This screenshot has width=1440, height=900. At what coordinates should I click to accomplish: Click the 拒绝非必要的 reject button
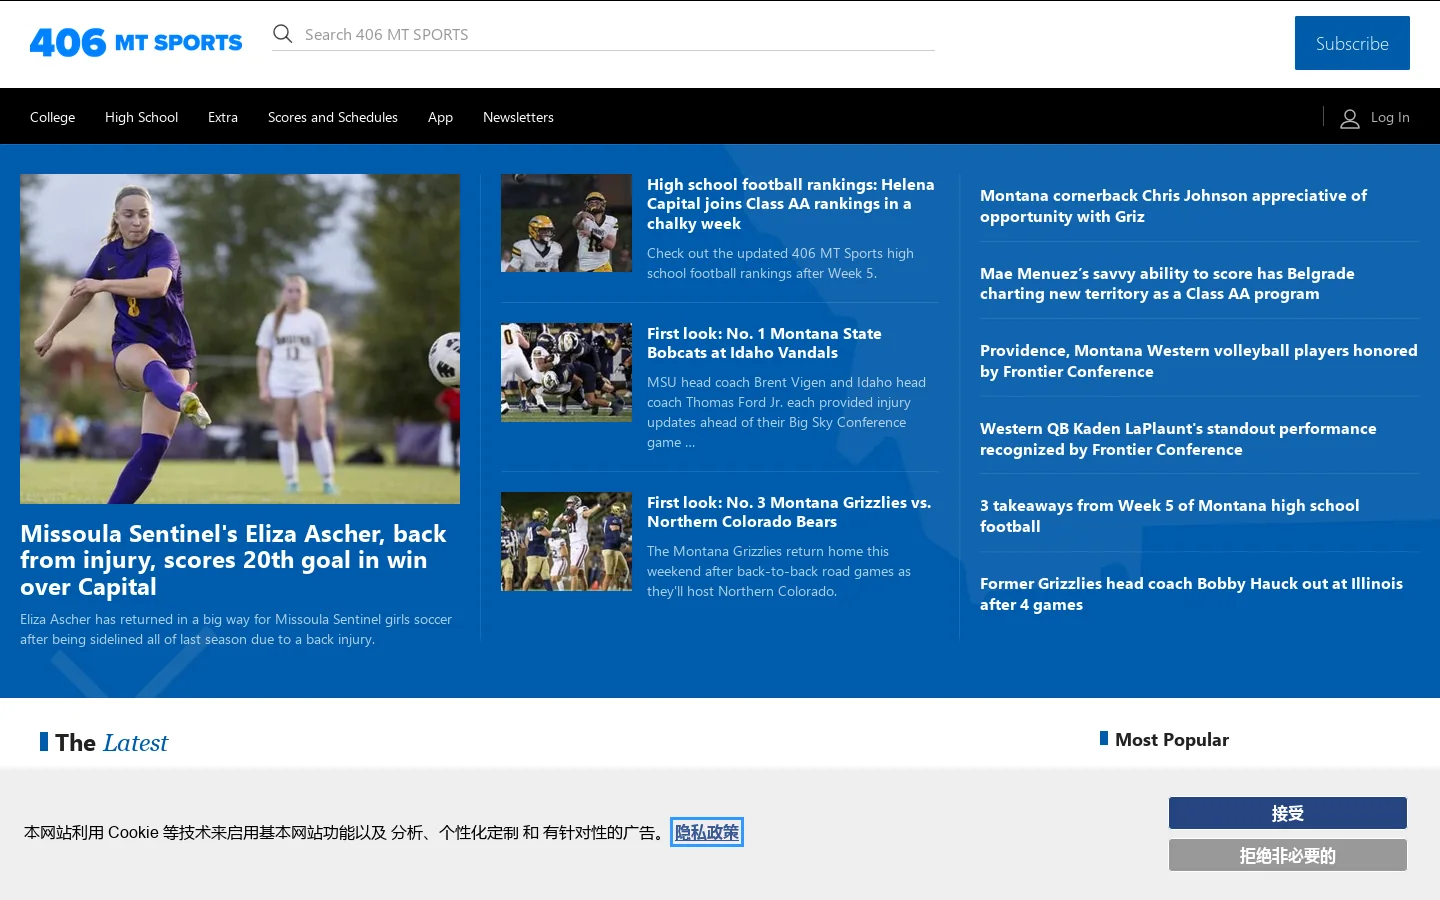pos(1288,855)
